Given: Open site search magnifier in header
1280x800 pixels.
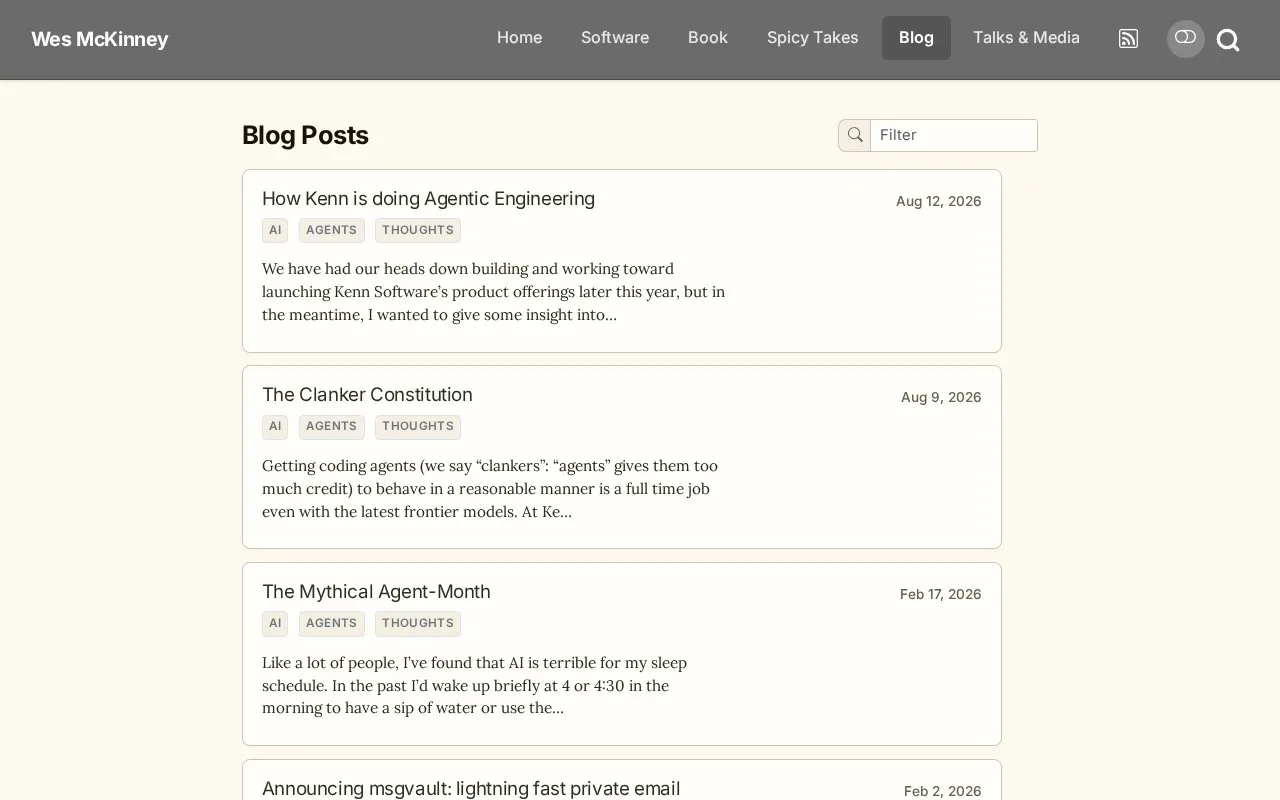Looking at the screenshot, I should [x=1228, y=40].
